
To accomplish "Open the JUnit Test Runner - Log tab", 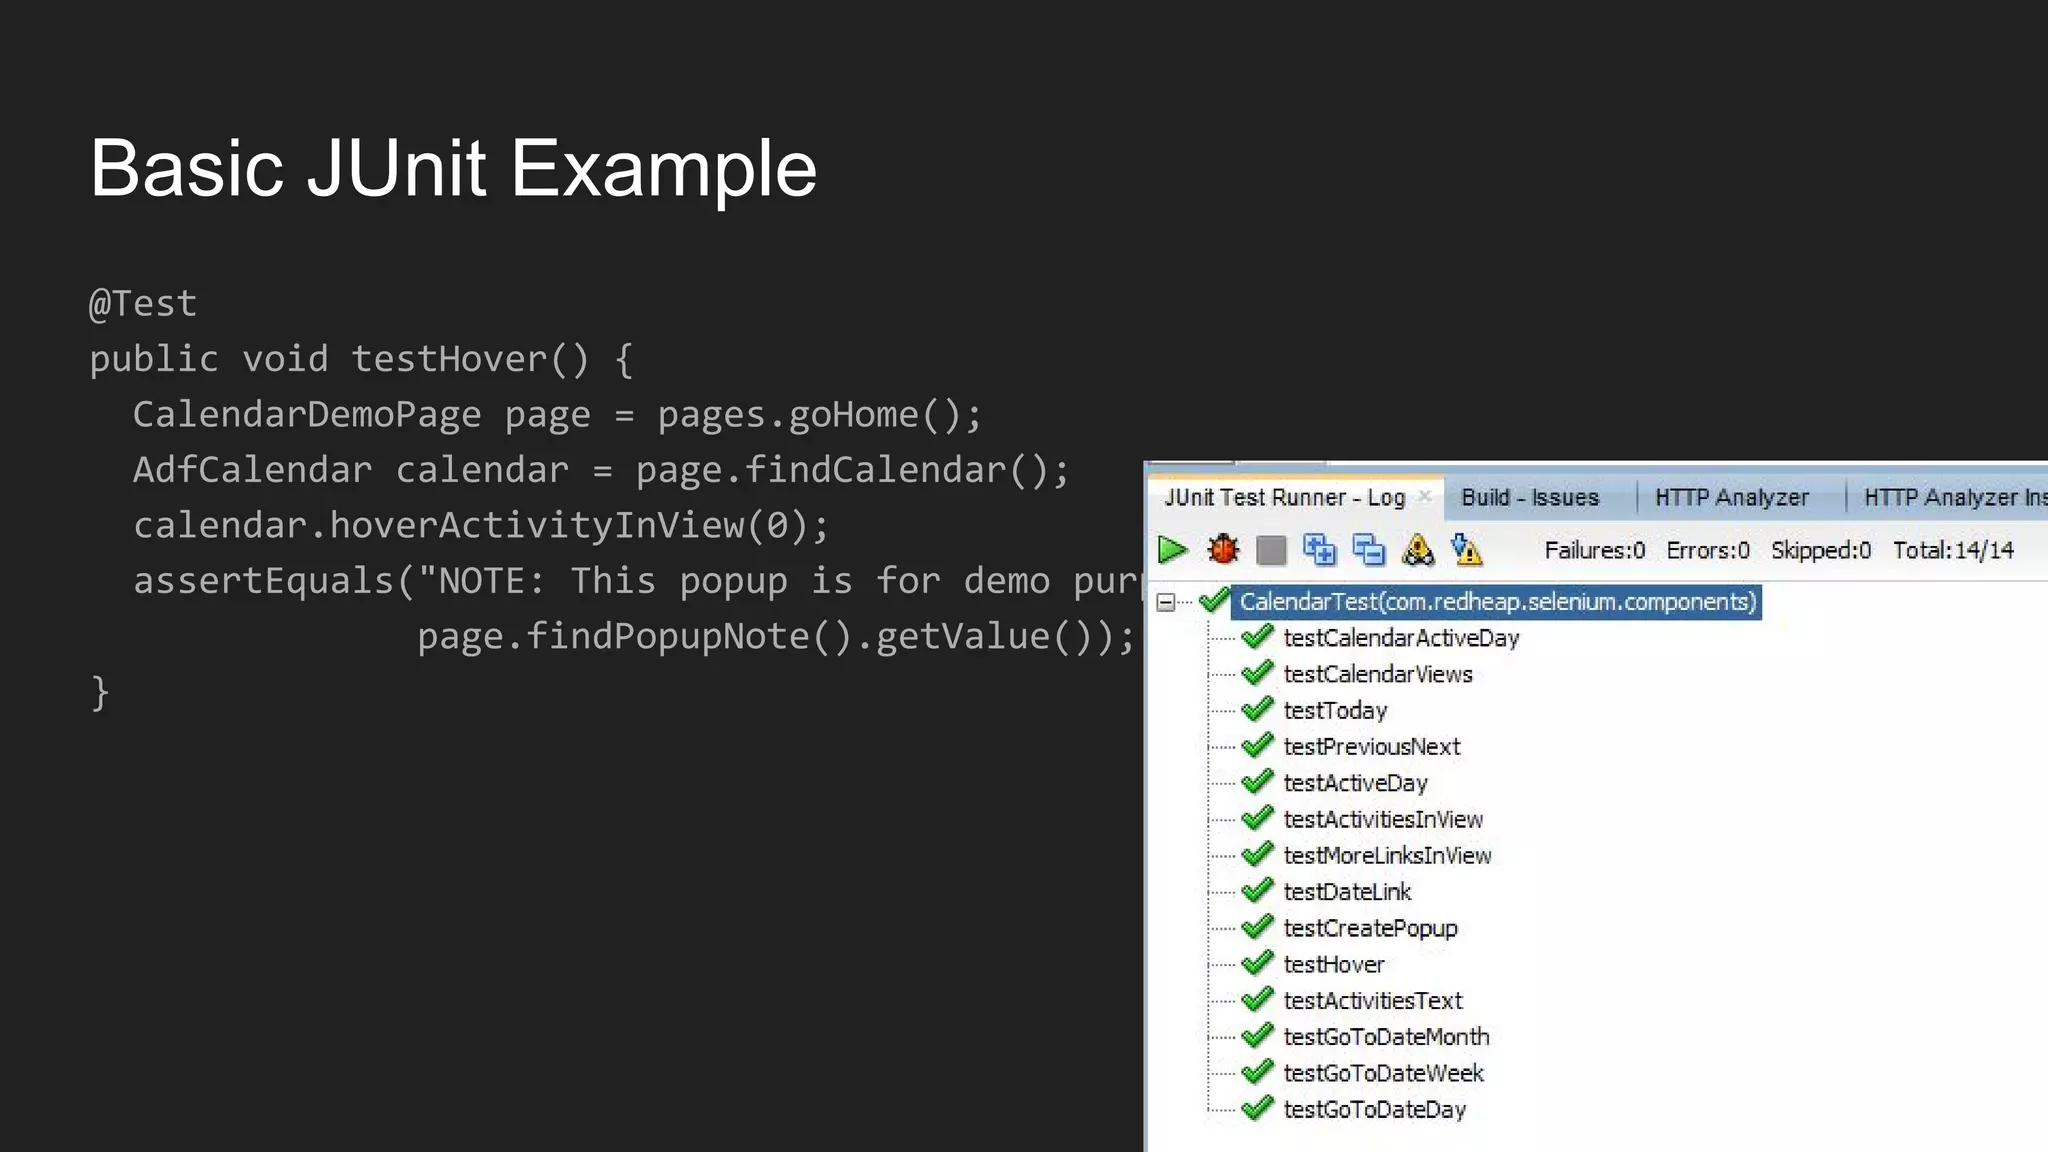I will pos(1285,498).
